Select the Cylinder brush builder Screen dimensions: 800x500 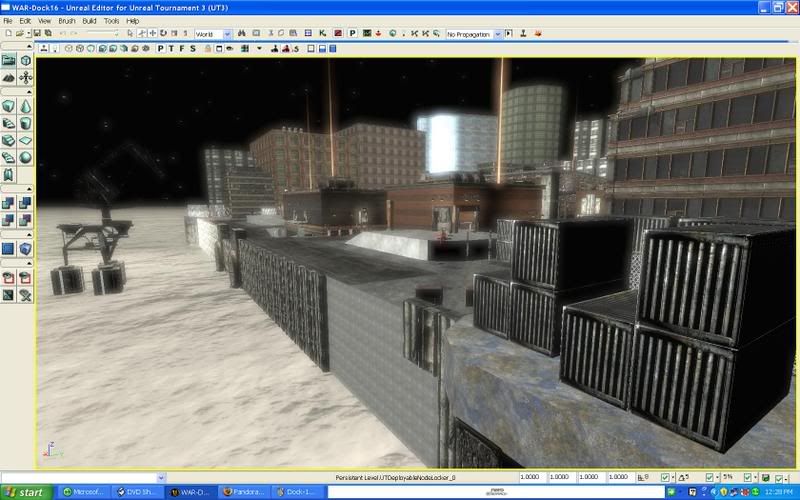click(26, 123)
